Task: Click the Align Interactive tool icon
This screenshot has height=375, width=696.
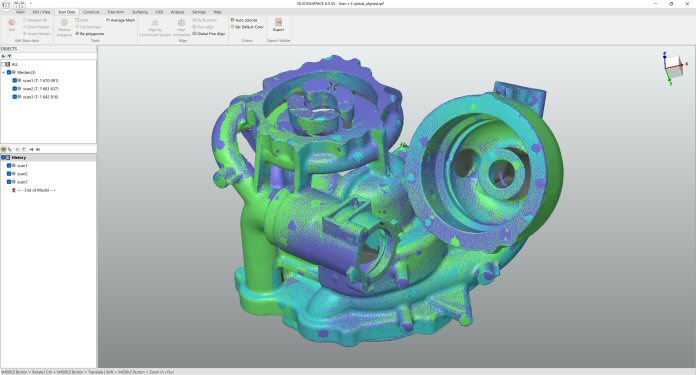Action: tap(182, 27)
